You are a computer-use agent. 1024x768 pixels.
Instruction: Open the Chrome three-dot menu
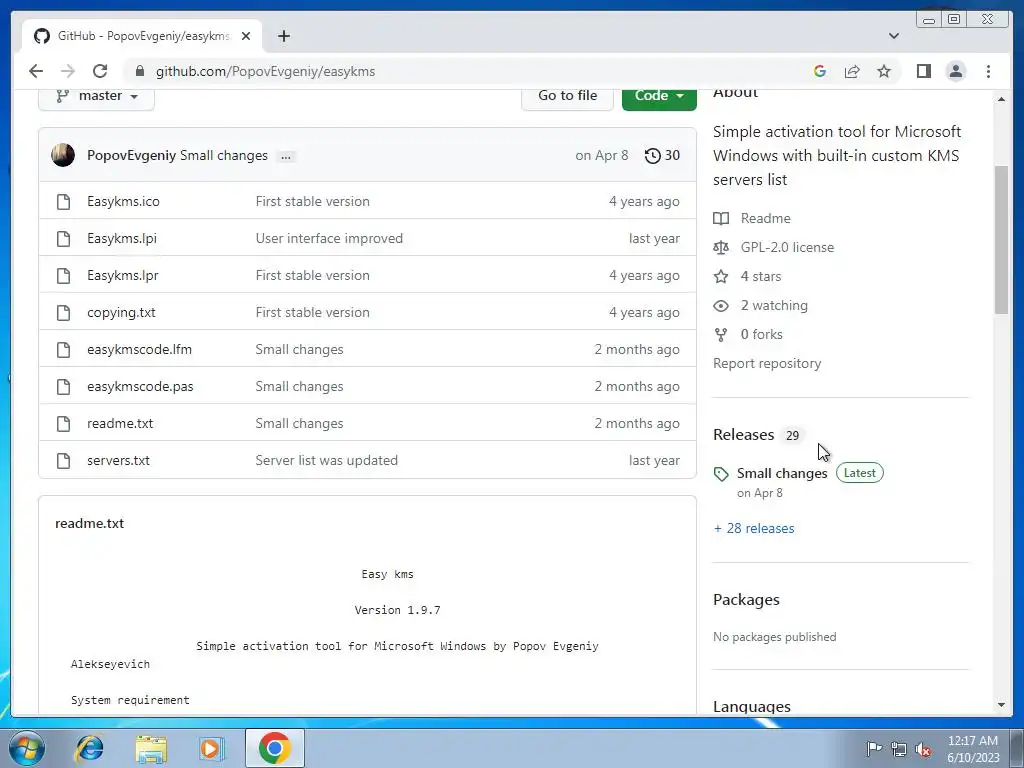988,71
